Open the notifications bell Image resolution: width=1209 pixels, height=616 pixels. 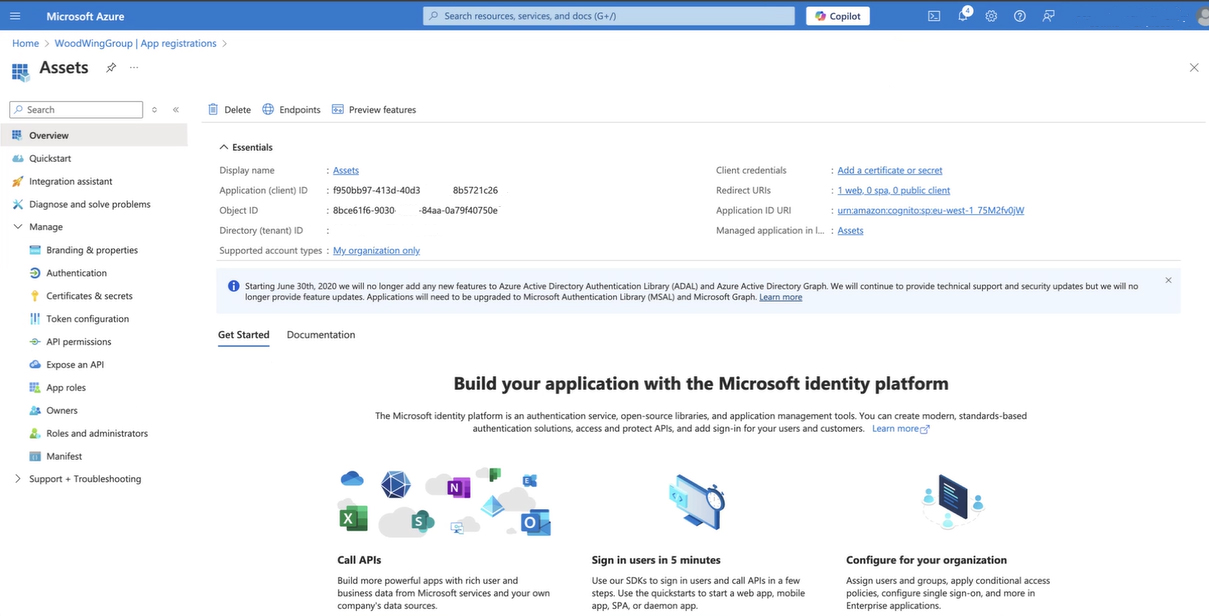[x=963, y=16]
